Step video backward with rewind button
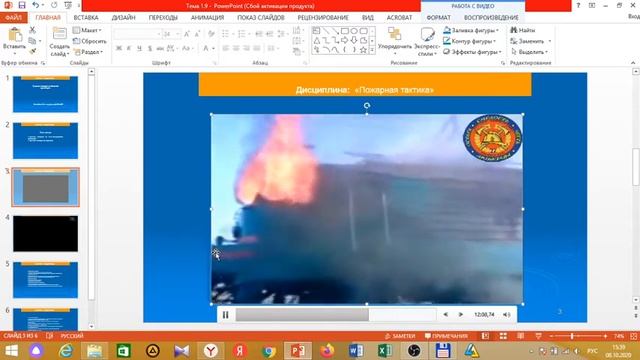The width and height of the screenshot is (640, 360). point(445,315)
